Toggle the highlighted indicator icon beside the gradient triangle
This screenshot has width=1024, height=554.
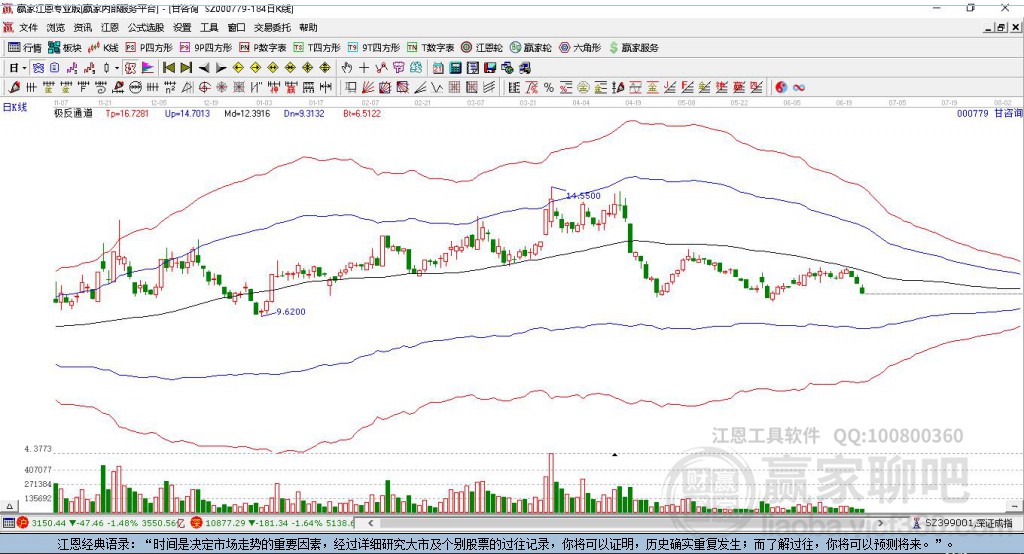pos(131,68)
